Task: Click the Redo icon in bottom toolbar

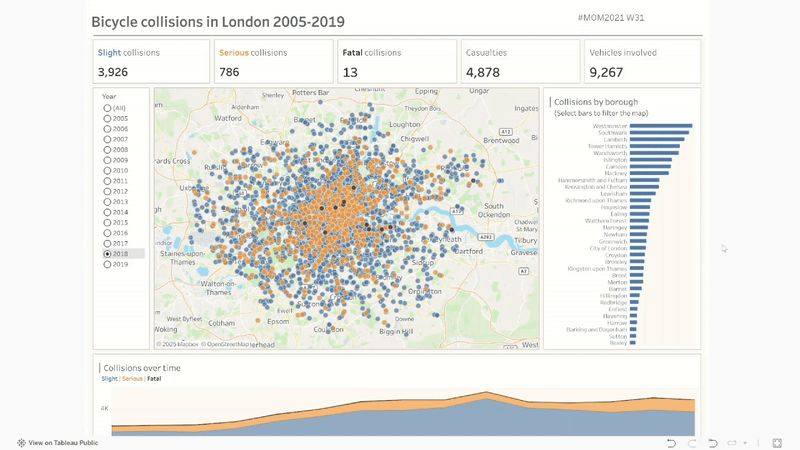Action: pos(692,443)
